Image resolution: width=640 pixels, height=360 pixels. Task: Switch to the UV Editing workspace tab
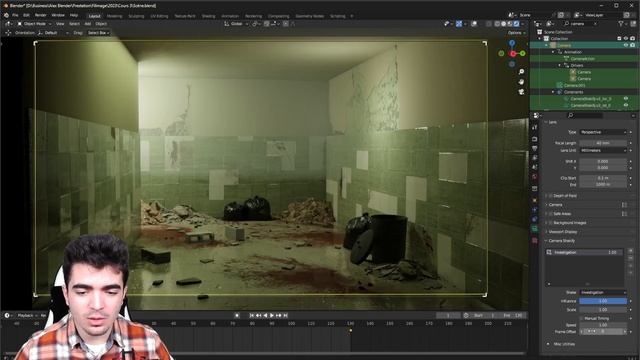[x=159, y=16]
